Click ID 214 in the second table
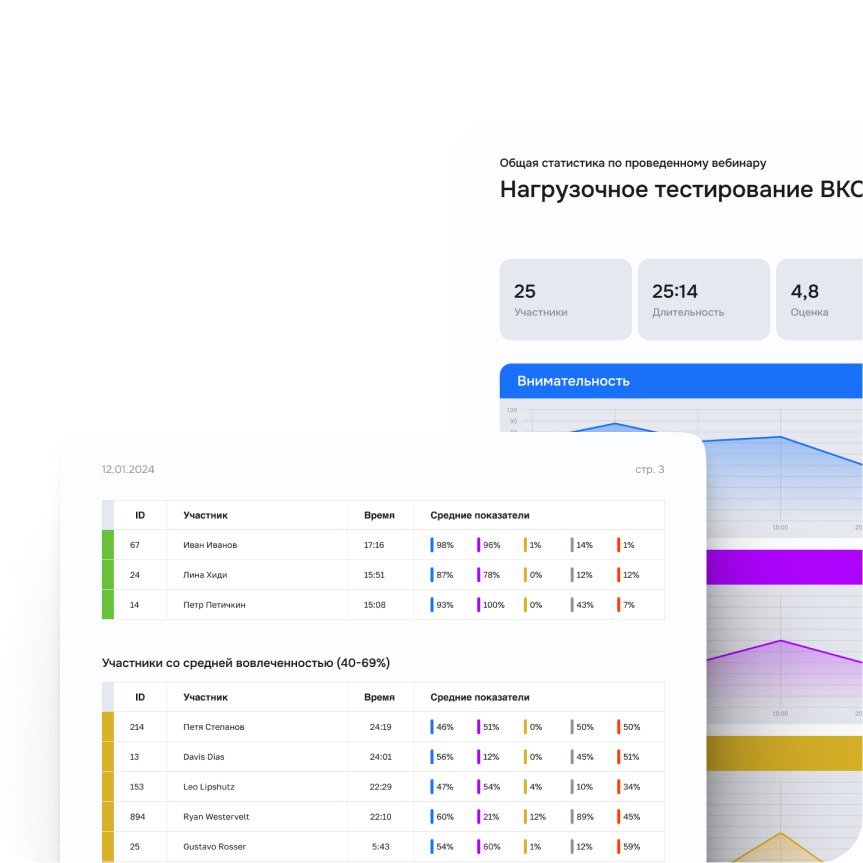Screen dimensions: 863x863 point(136,727)
